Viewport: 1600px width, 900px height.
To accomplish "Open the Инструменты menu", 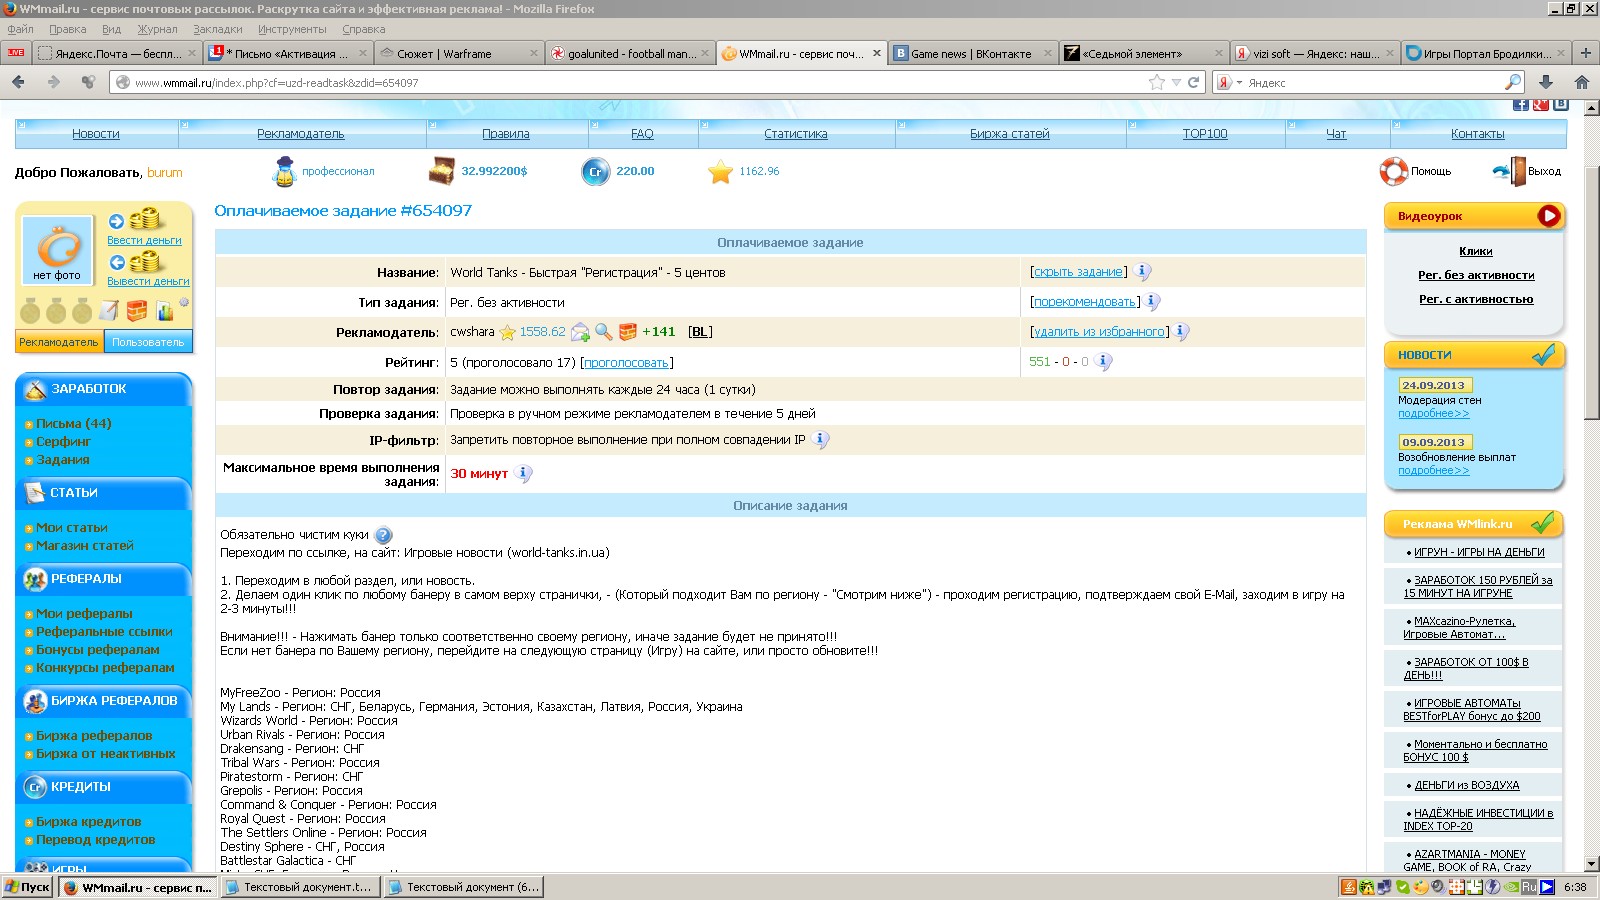I will (292, 29).
